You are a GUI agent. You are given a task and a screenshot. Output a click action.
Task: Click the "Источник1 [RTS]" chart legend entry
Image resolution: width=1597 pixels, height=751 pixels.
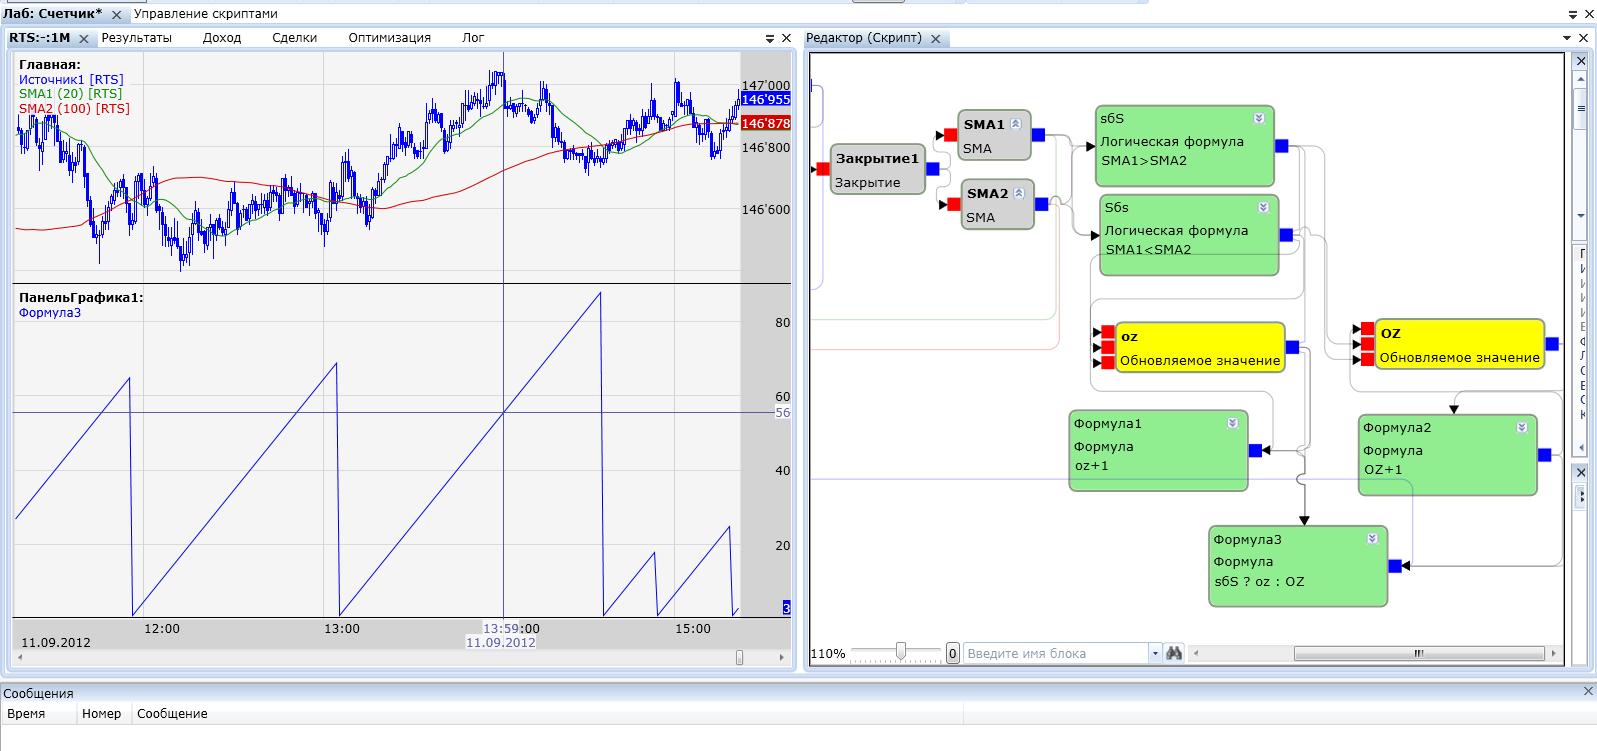[71, 80]
